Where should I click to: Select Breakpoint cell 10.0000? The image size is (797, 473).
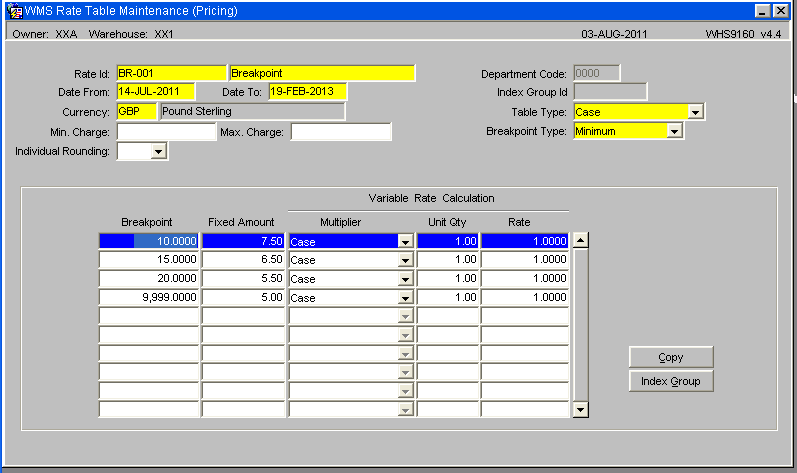tap(148, 241)
